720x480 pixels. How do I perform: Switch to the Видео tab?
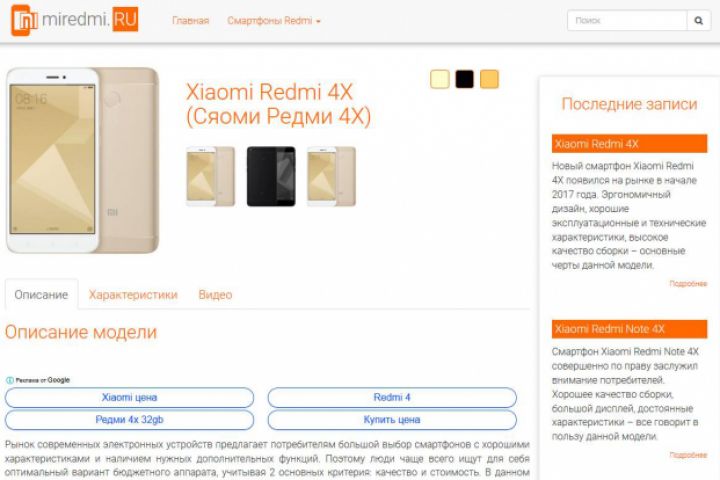pyautogui.click(x=215, y=294)
